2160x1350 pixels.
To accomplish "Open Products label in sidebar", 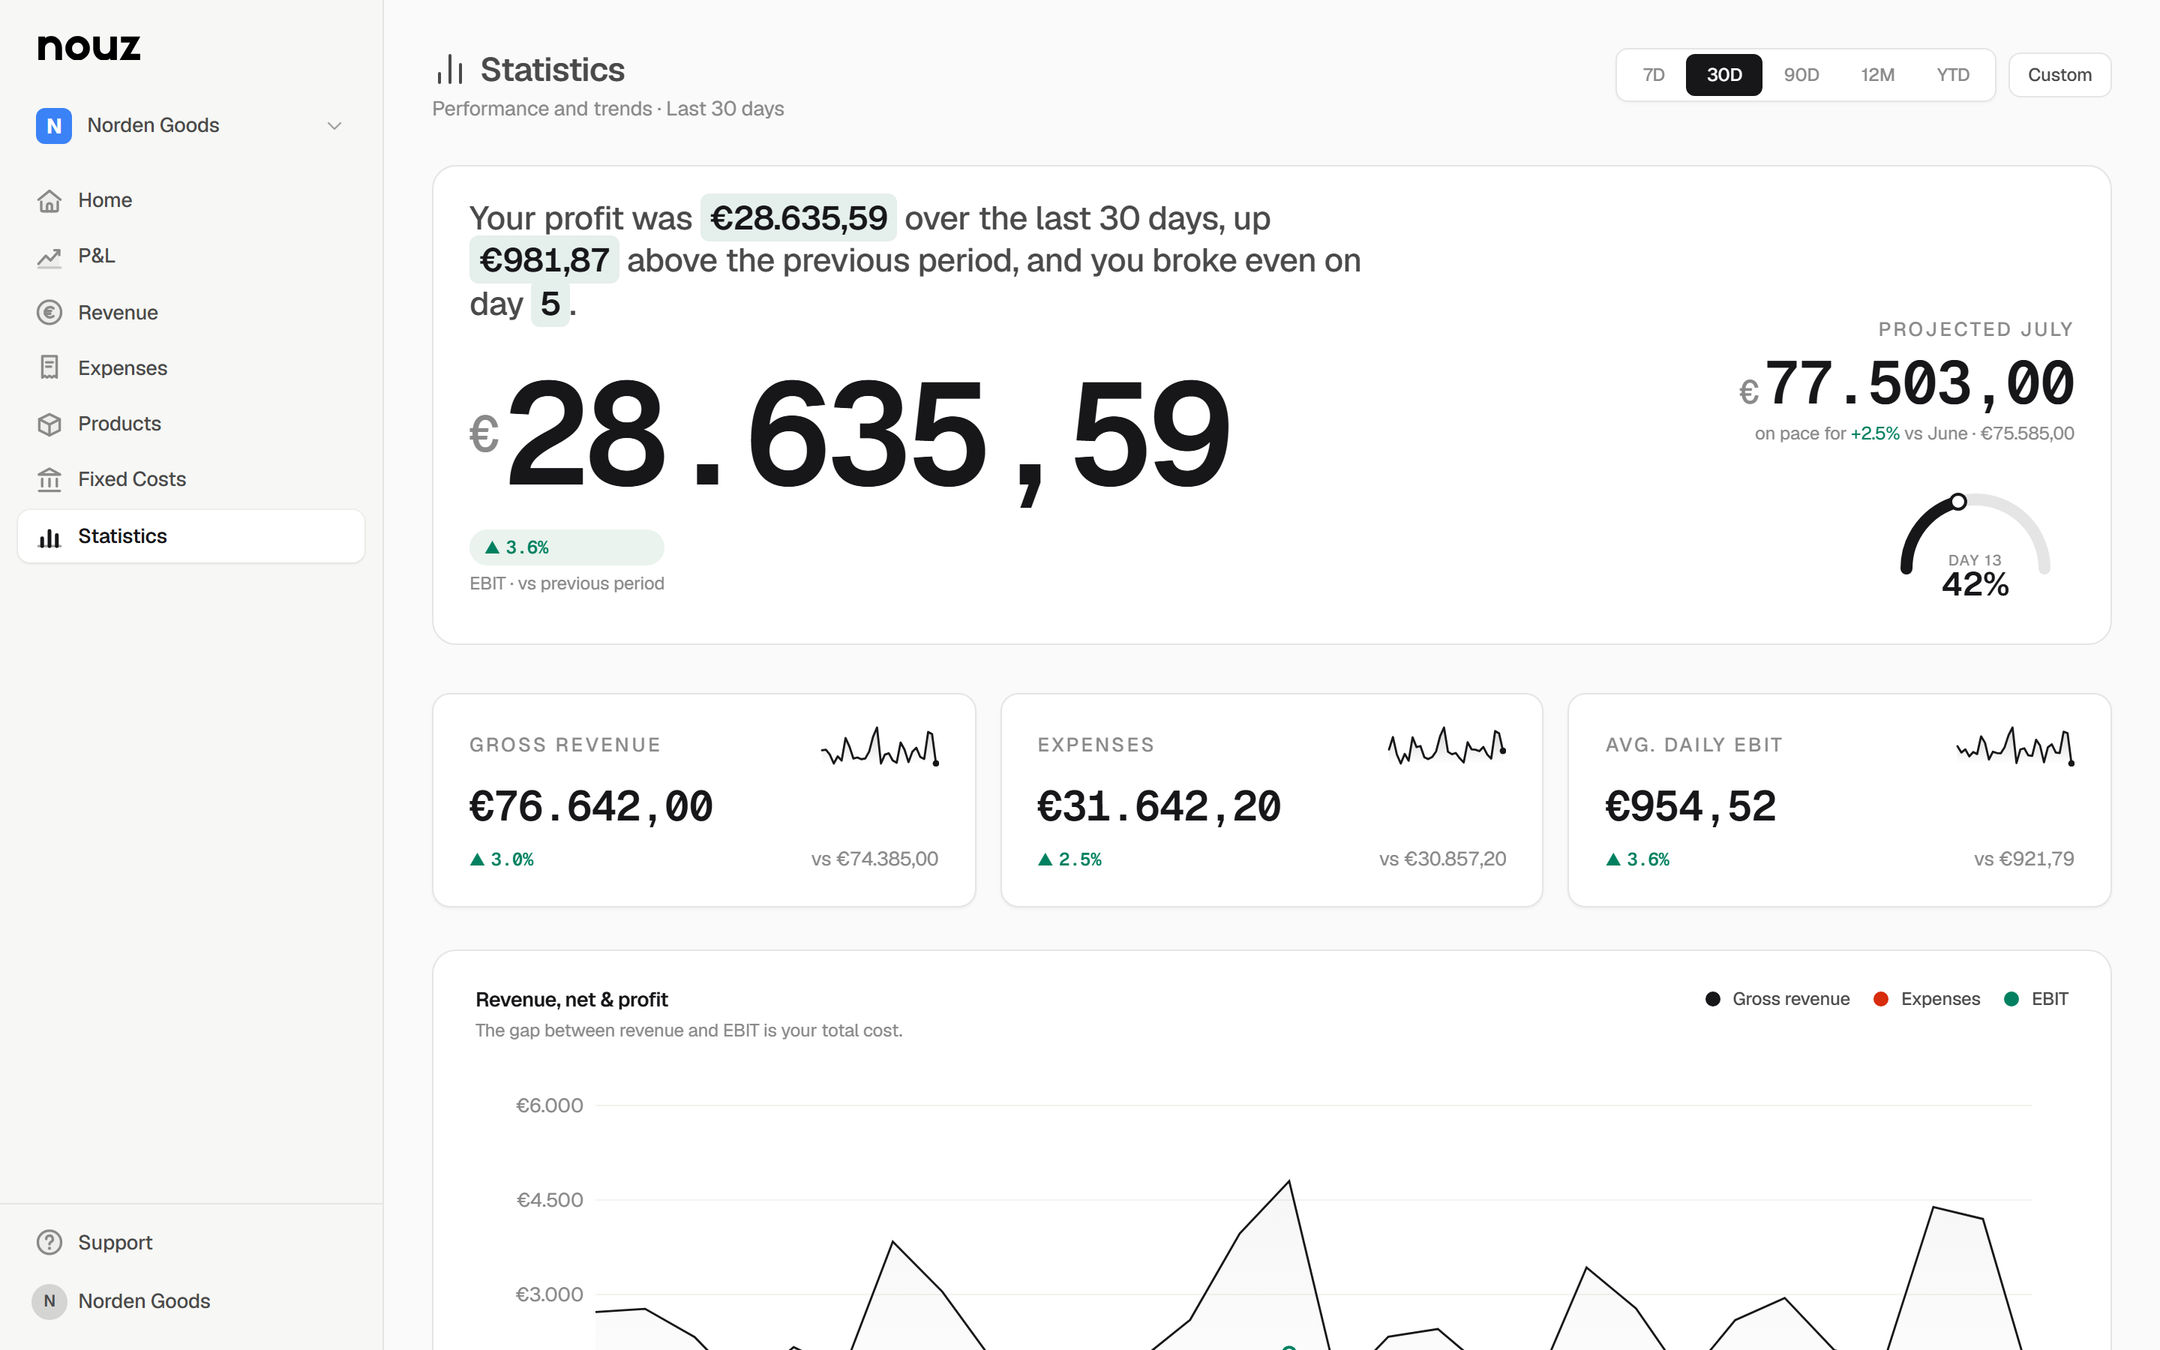I will click(x=120, y=424).
